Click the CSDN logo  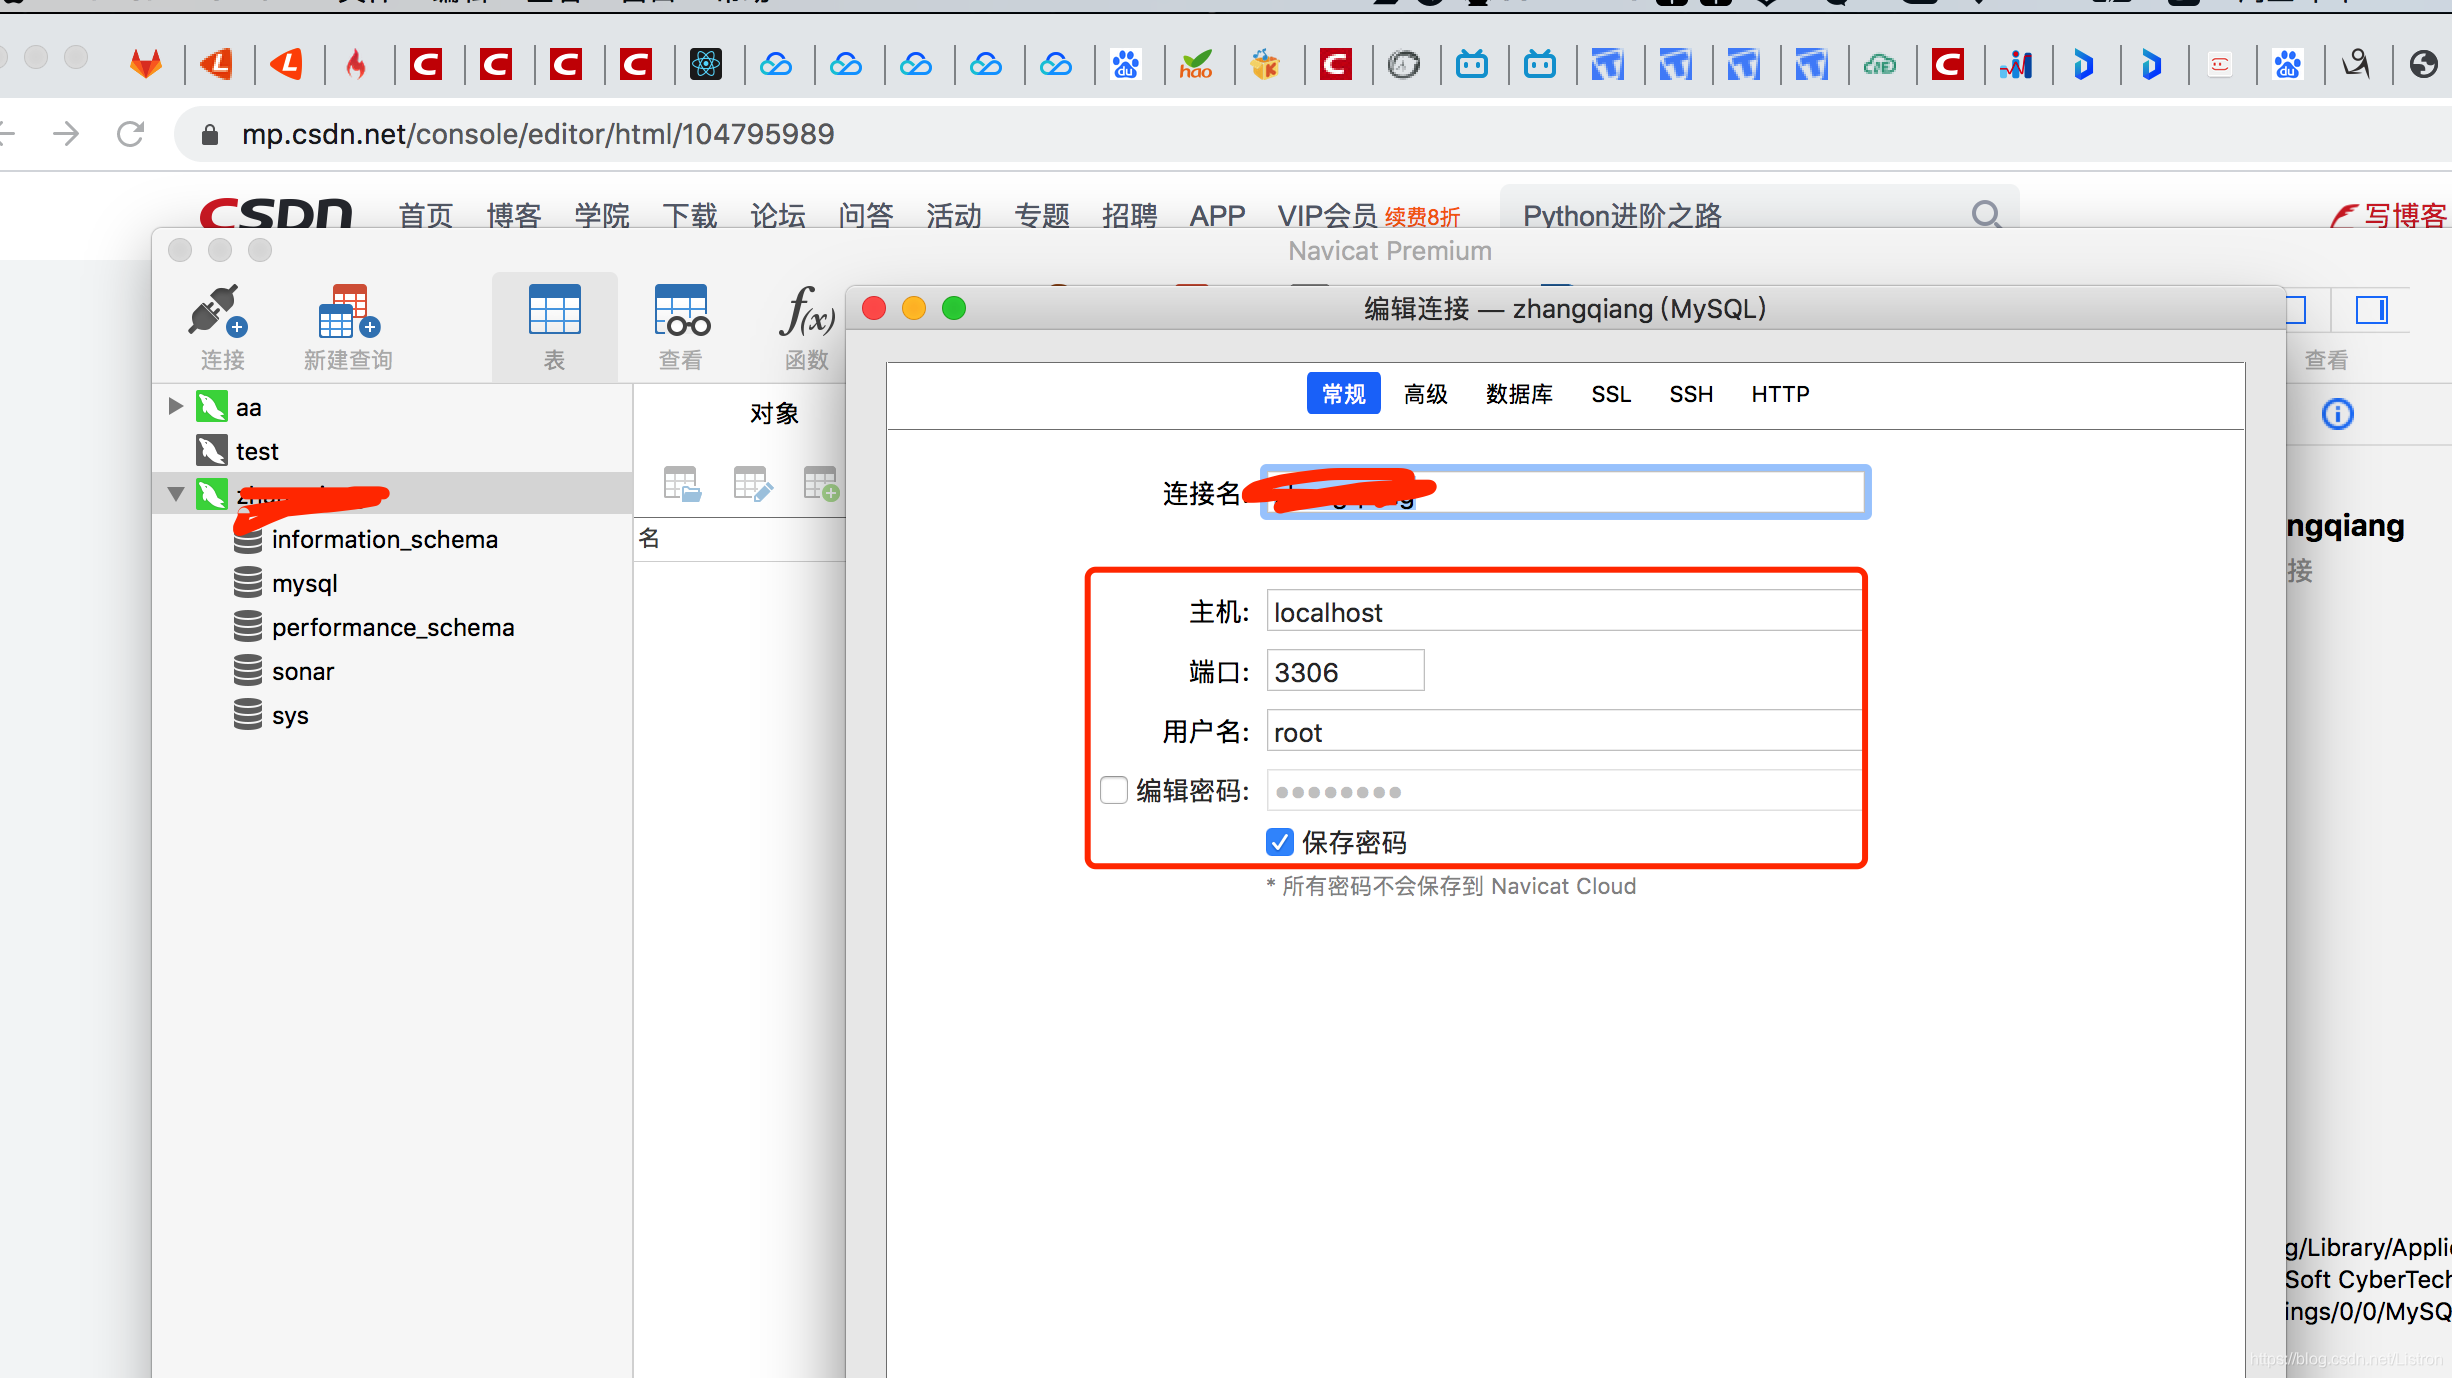tap(276, 212)
